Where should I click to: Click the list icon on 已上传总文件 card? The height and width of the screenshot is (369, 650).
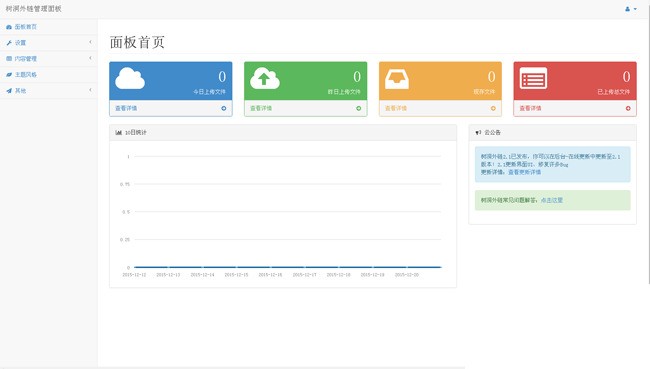pyautogui.click(x=533, y=78)
